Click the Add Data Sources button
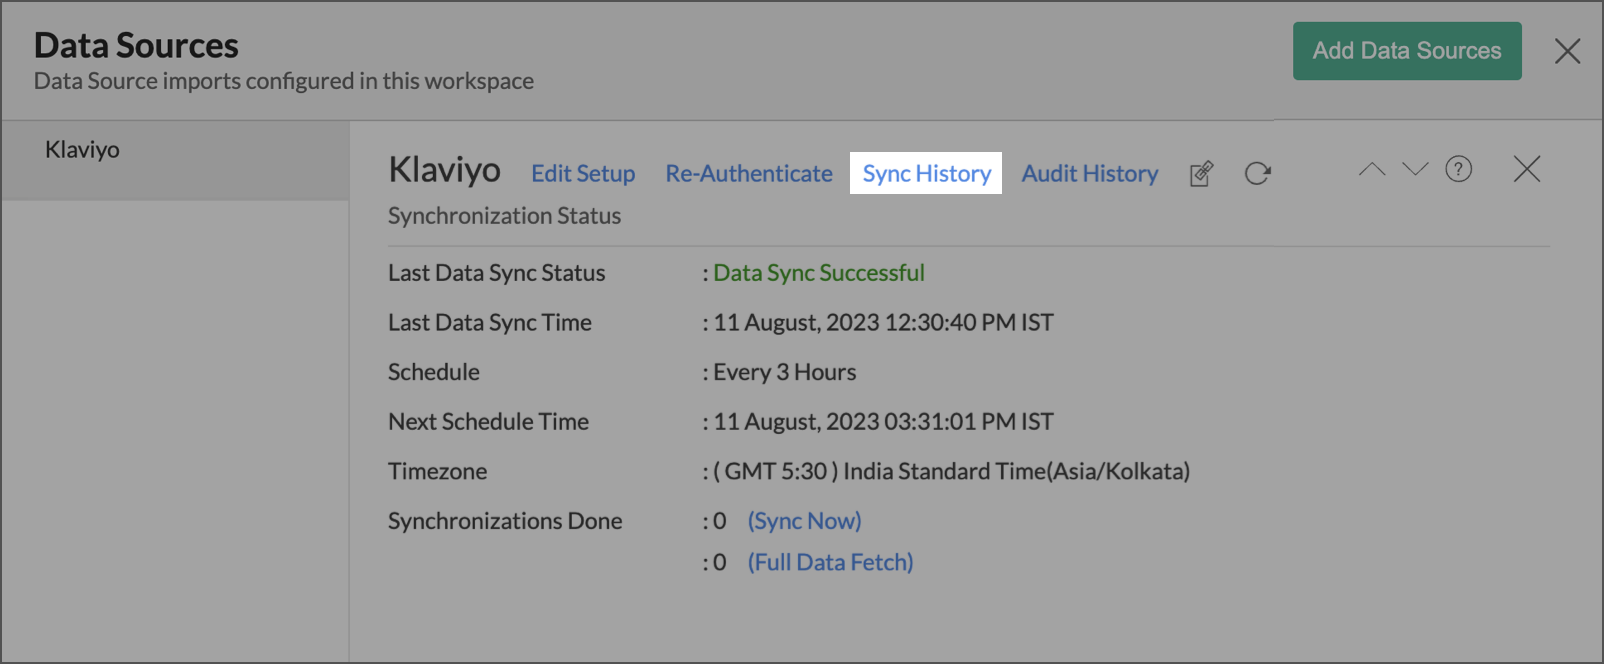Image resolution: width=1604 pixels, height=664 pixels. coord(1406,51)
